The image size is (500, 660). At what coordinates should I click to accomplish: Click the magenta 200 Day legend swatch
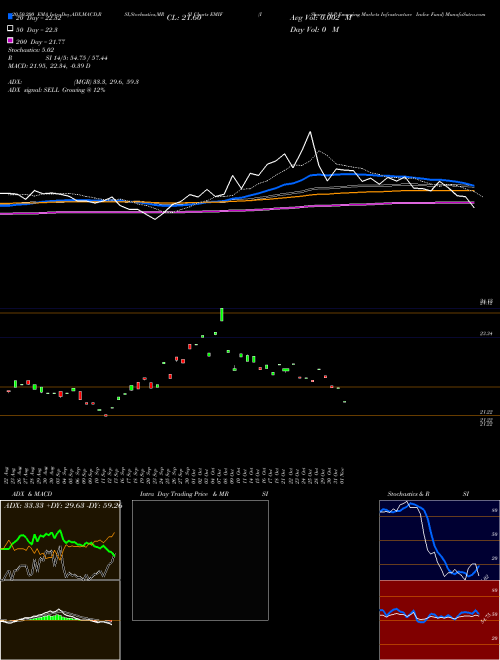point(11,40)
